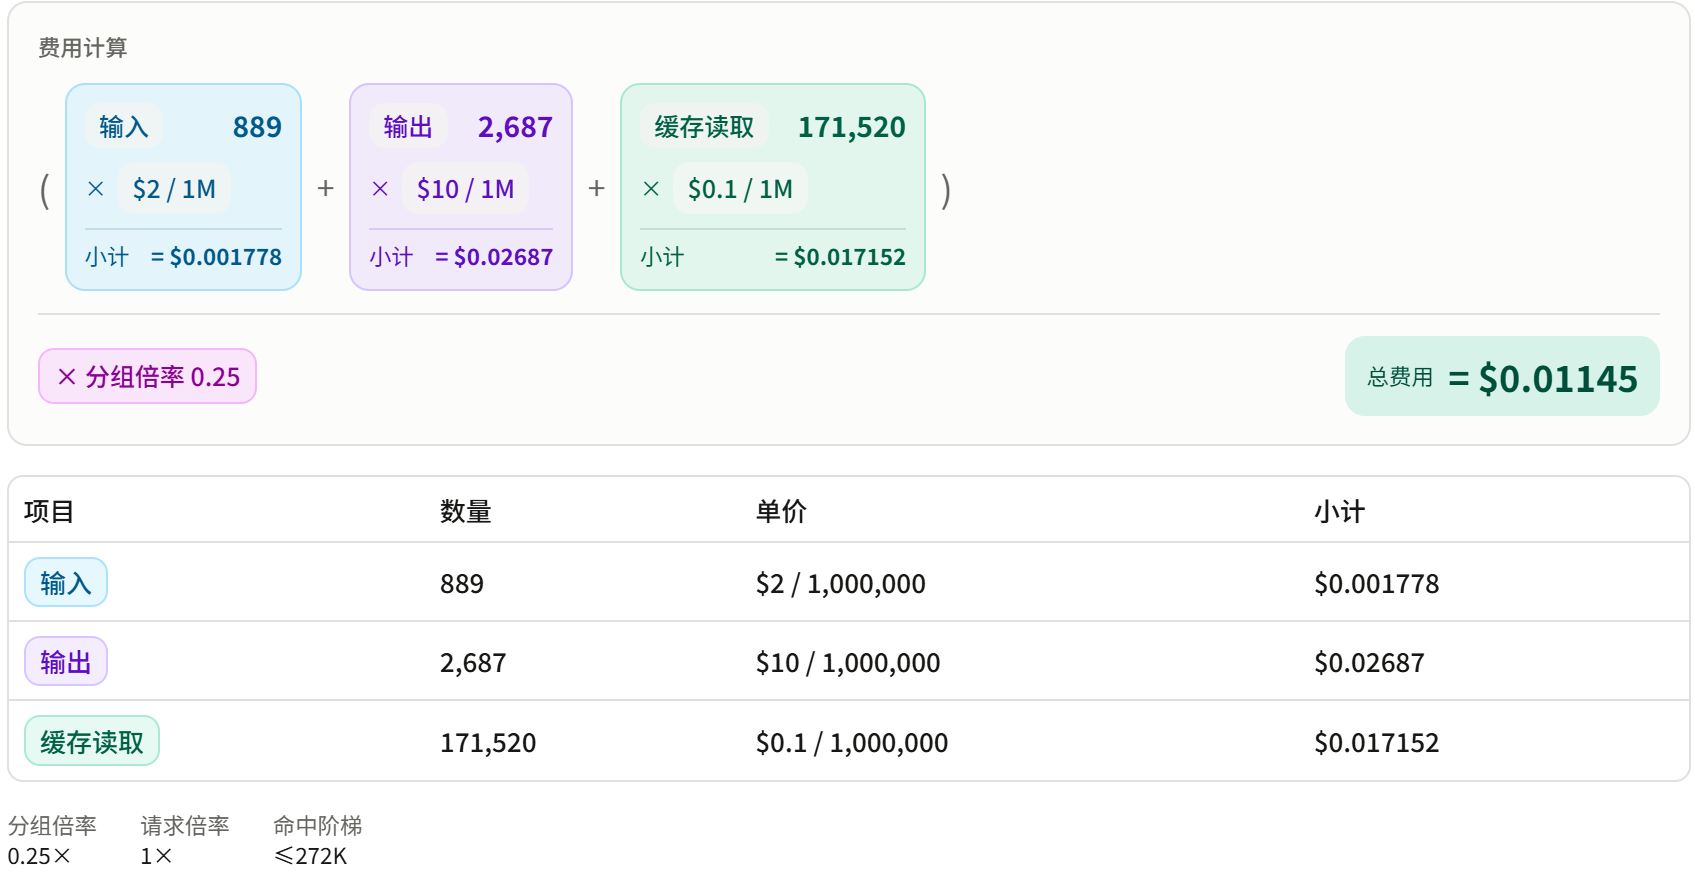Click the 889 value in the blue formula card
The width and height of the screenshot is (1695, 877).
coord(257,127)
